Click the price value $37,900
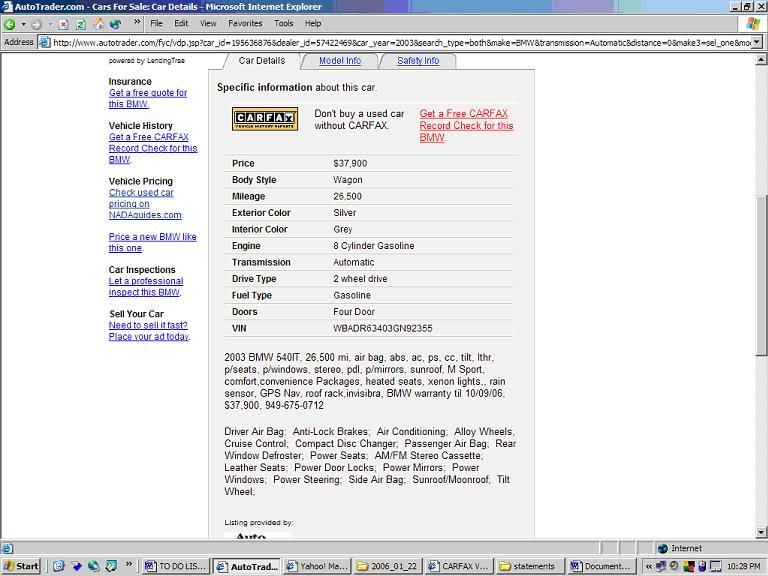This screenshot has width=768, height=576. pyautogui.click(x=350, y=164)
